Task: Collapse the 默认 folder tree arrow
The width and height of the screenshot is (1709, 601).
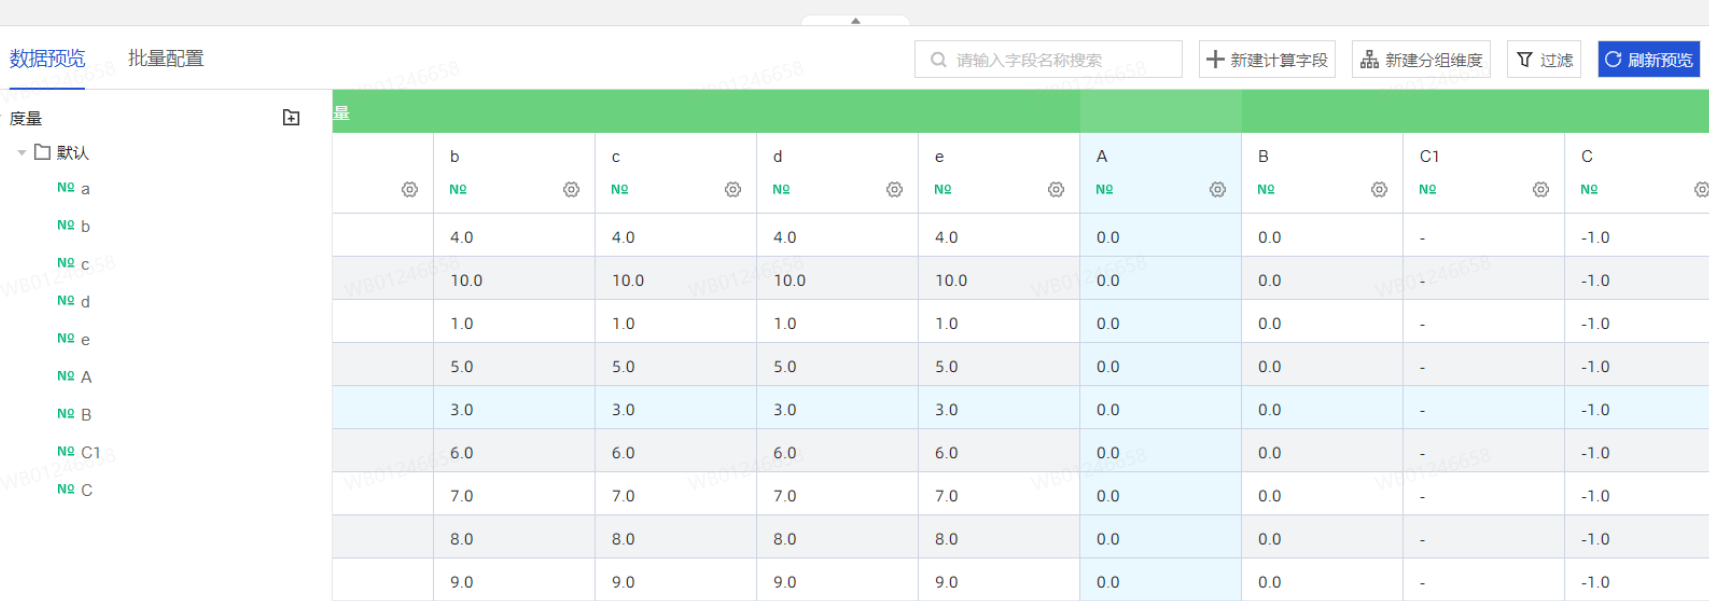Action: 22,153
